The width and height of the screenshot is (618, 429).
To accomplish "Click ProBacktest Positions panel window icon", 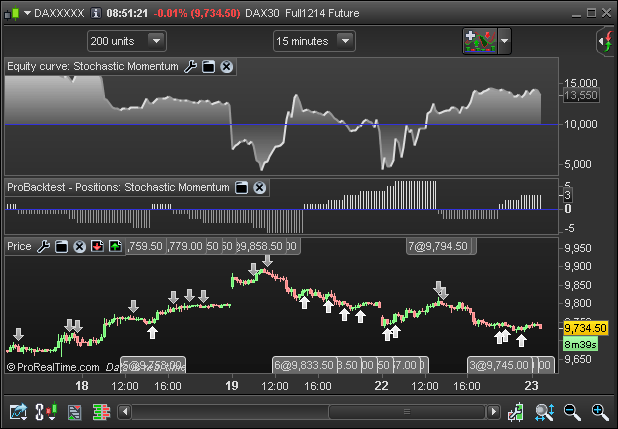I will pyautogui.click(x=242, y=188).
